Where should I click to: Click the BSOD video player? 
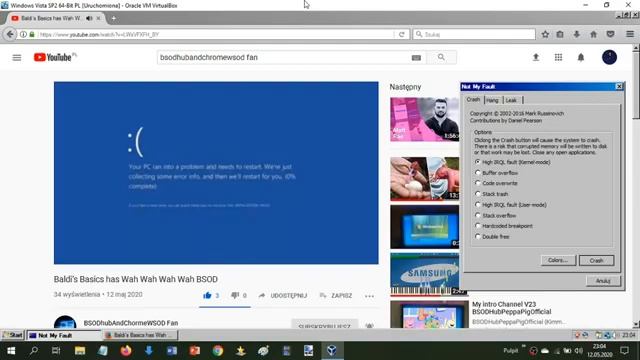click(x=216, y=173)
